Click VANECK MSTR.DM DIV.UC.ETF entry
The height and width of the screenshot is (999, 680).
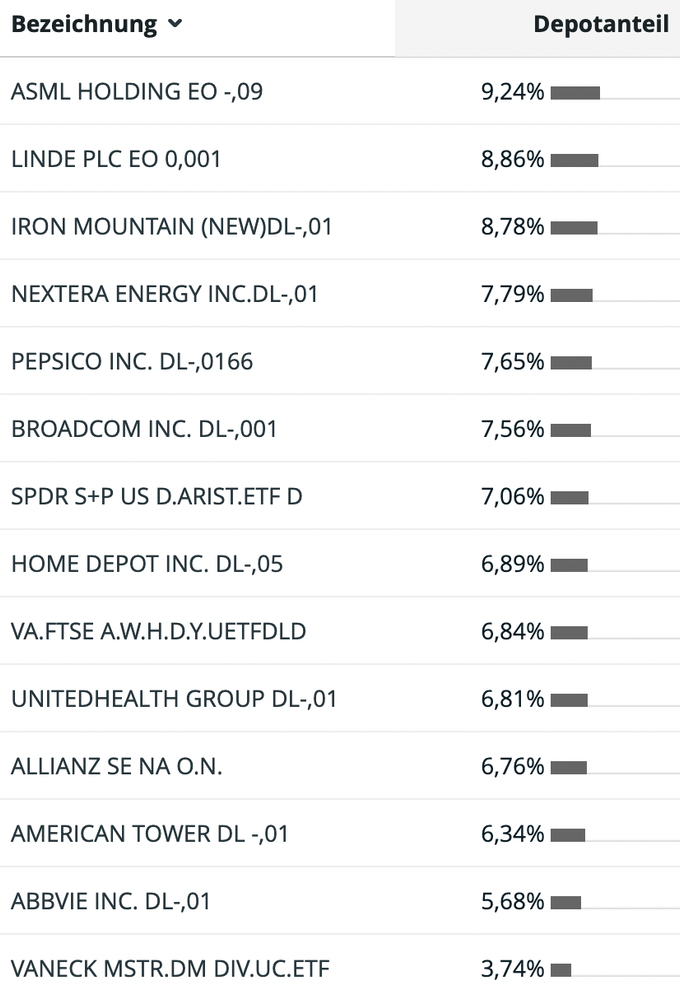click(x=170, y=969)
